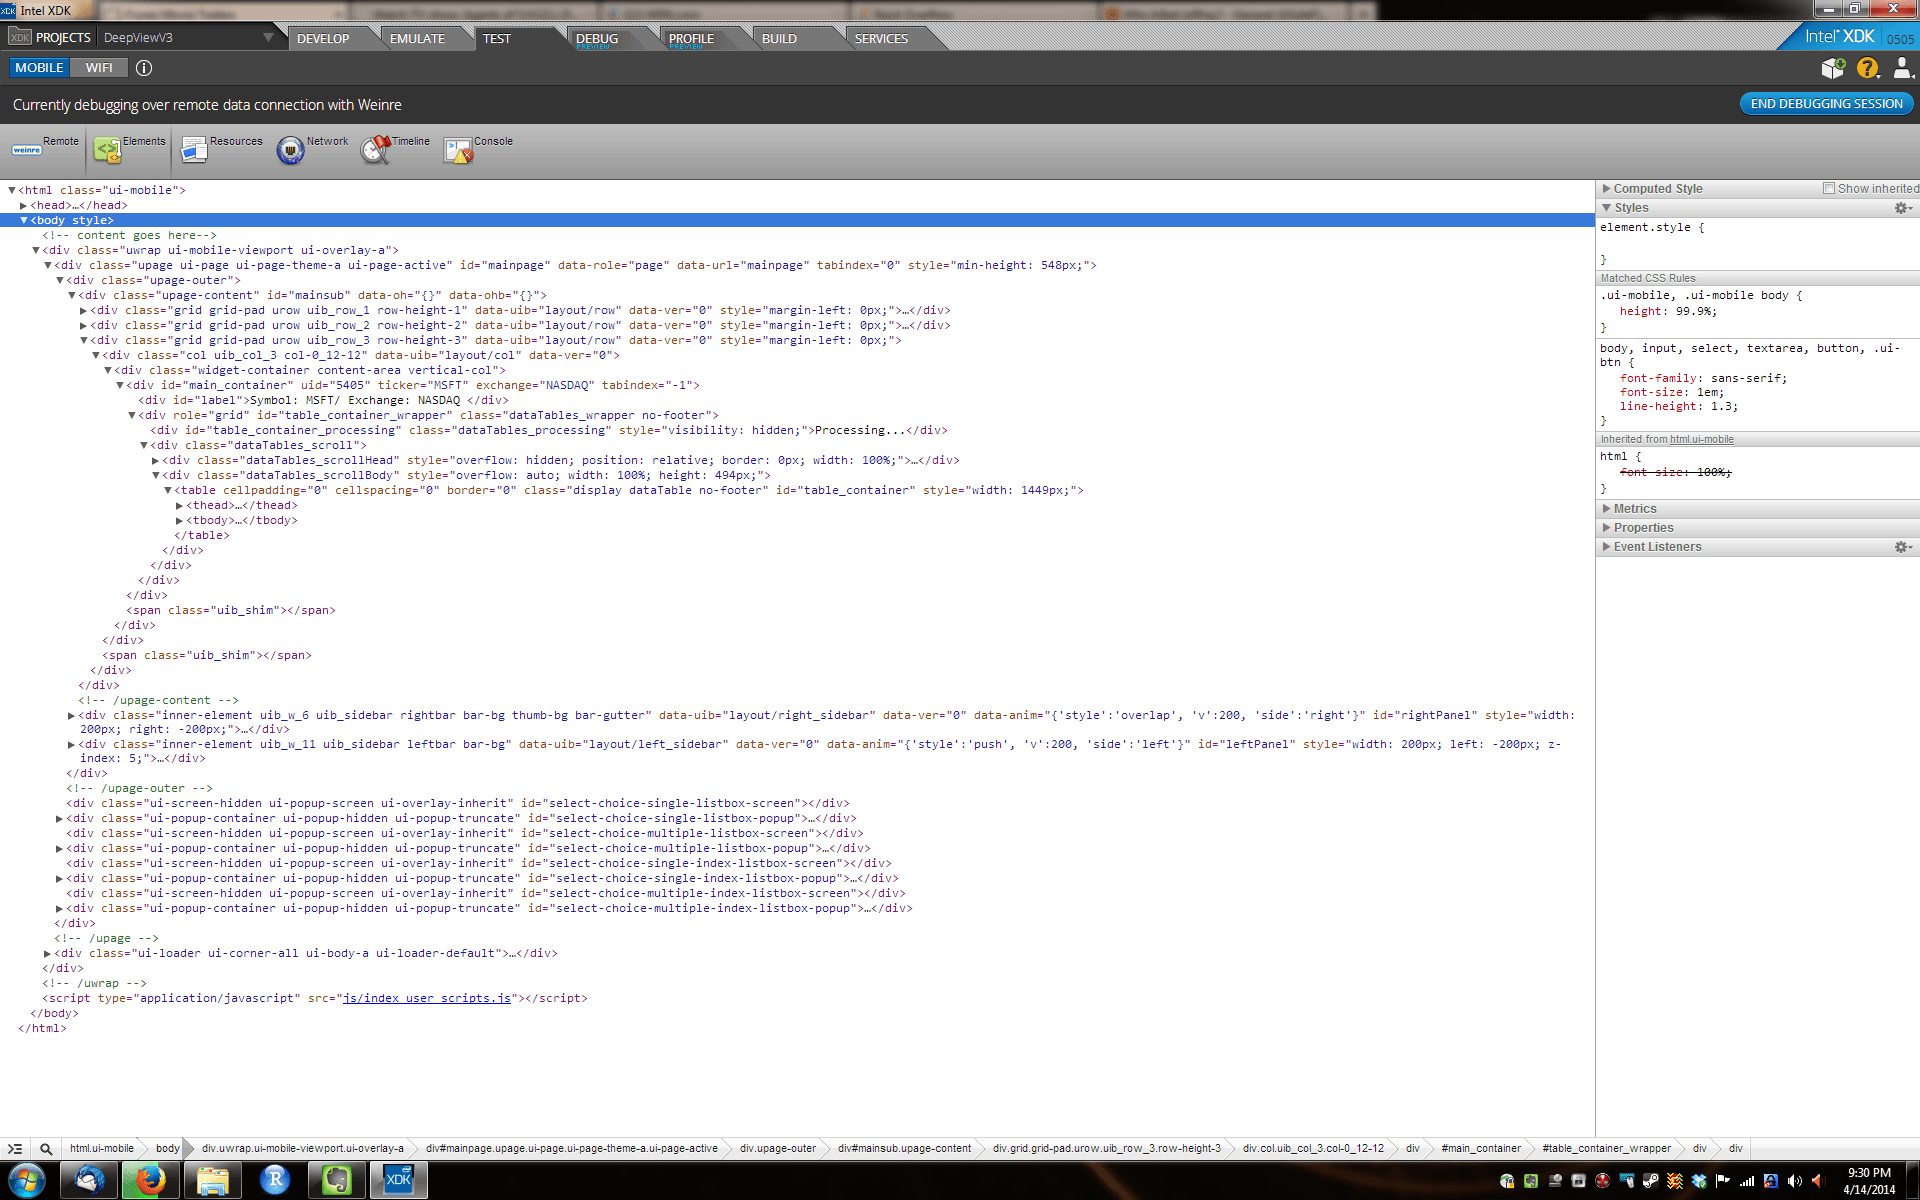Open the Timeline panel
Image resolution: width=1920 pixels, height=1200 pixels.
coord(395,149)
